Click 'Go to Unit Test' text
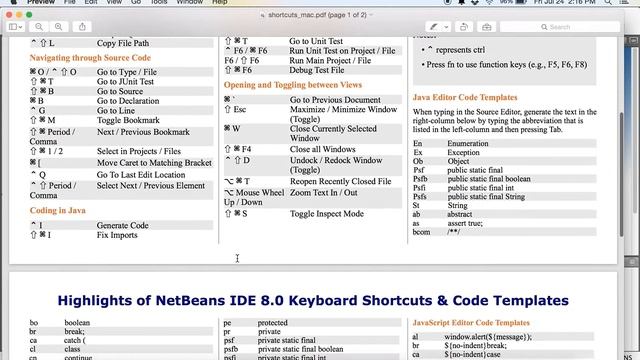 [316, 41]
